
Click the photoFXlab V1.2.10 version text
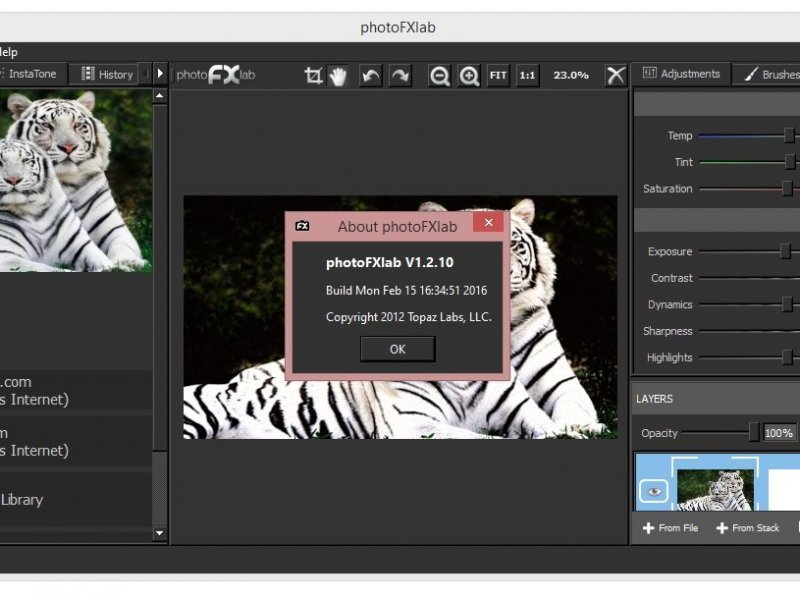click(x=390, y=263)
